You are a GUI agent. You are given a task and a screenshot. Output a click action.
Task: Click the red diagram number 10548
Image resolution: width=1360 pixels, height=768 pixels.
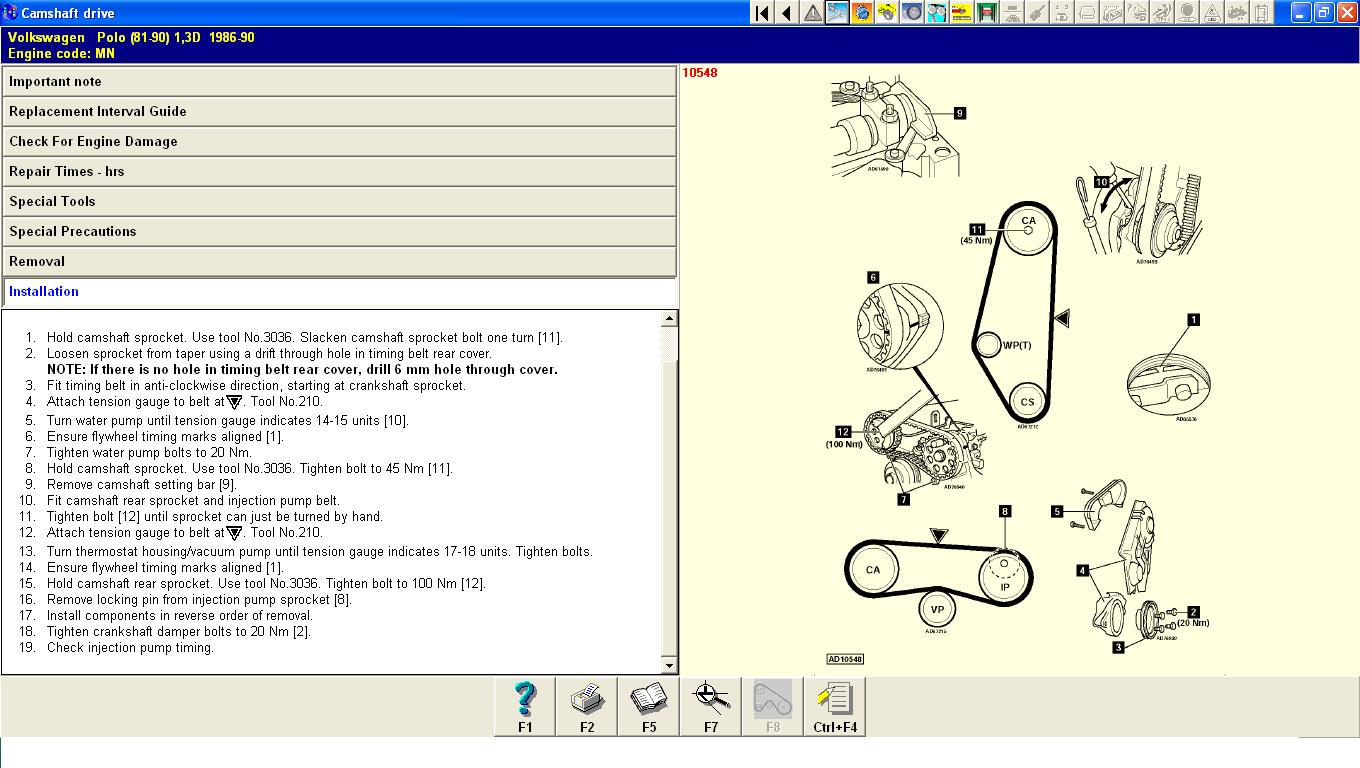[700, 73]
